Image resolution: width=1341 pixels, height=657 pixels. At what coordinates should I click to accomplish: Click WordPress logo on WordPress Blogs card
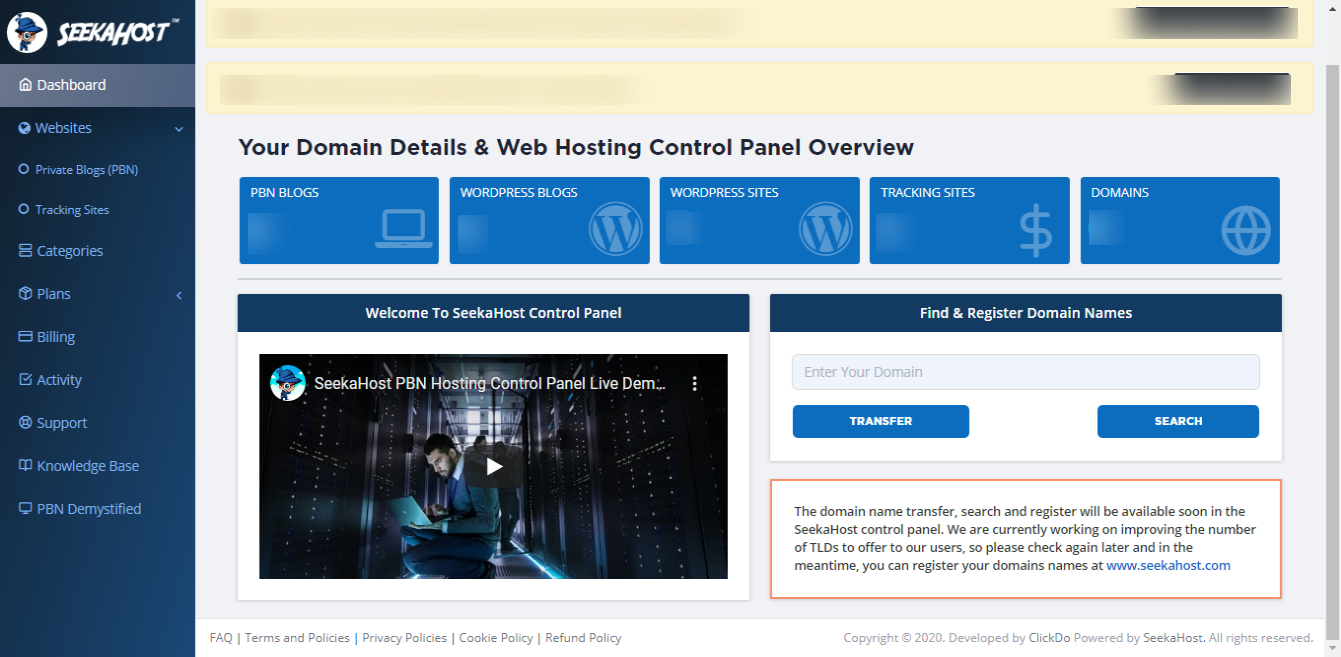coord(615,230)
